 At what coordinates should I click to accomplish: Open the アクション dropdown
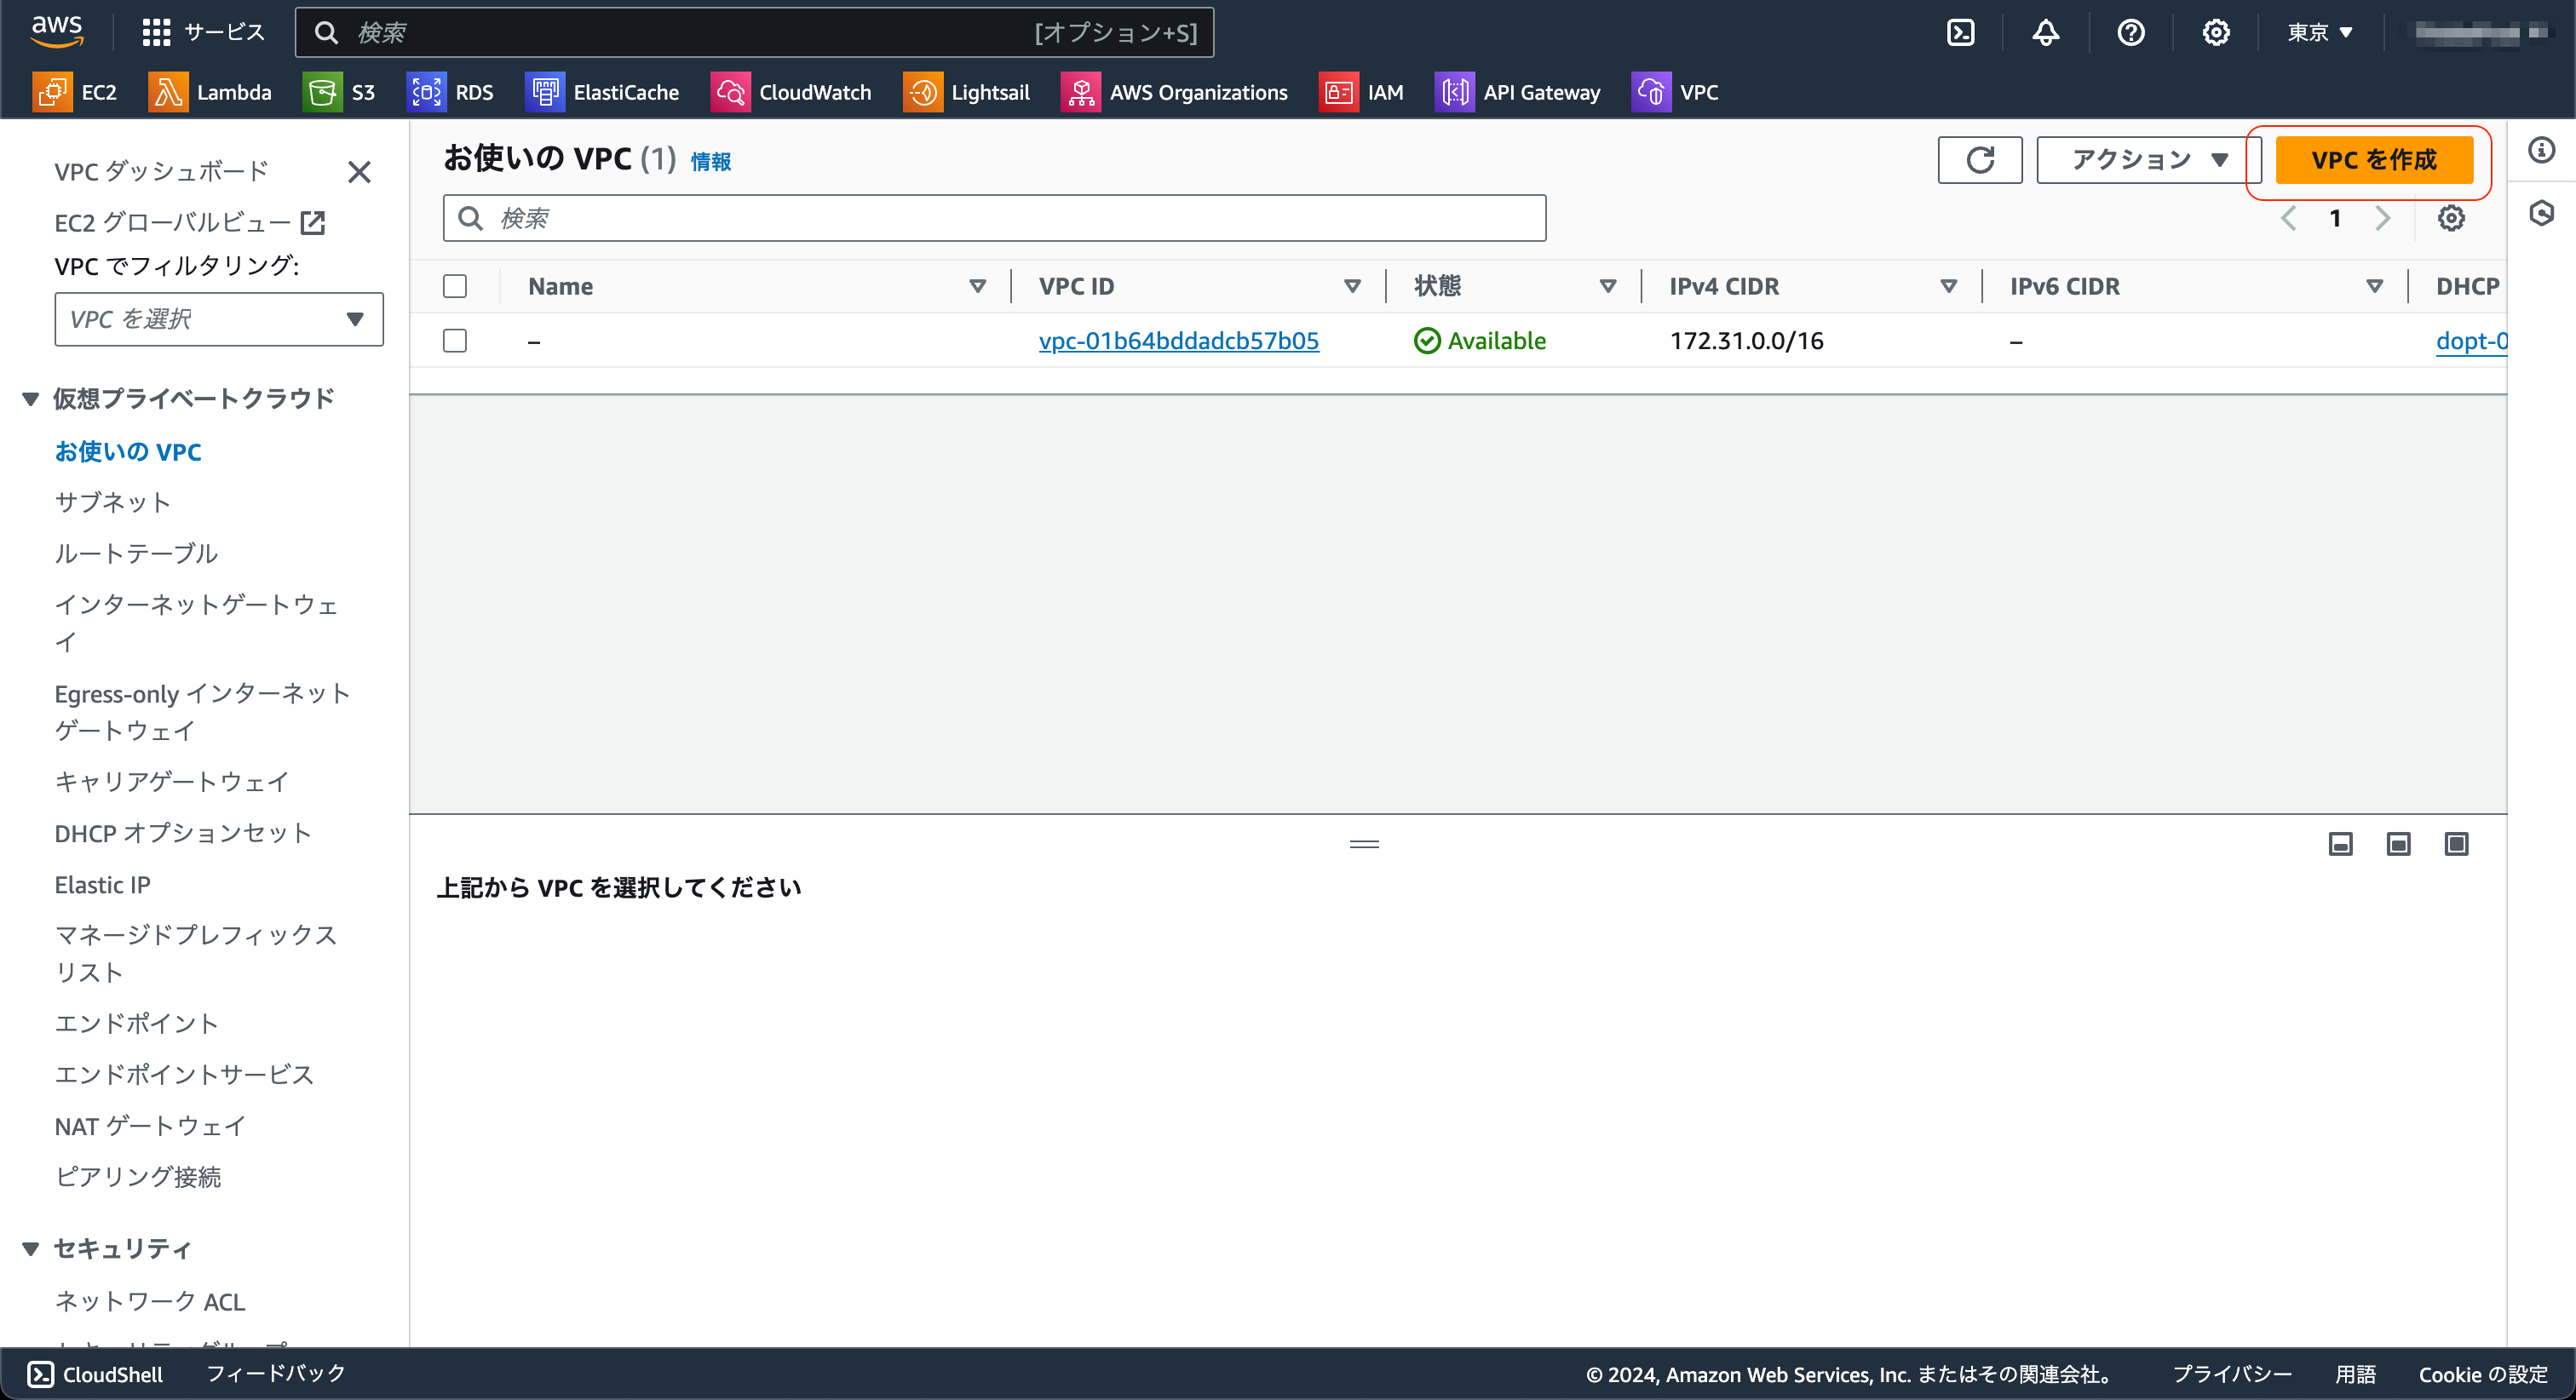pos(2144,159)
